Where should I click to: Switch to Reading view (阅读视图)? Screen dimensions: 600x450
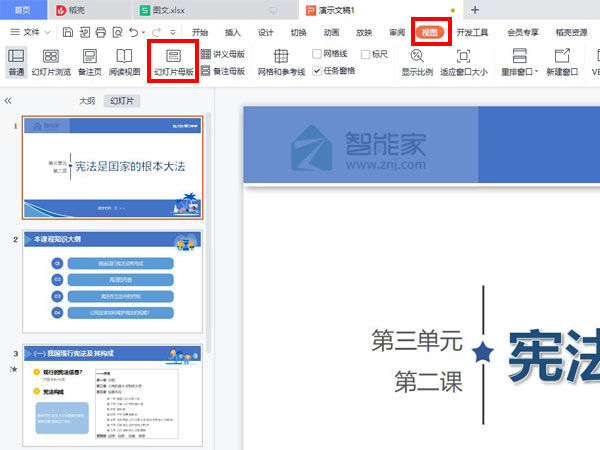[124, 62]
